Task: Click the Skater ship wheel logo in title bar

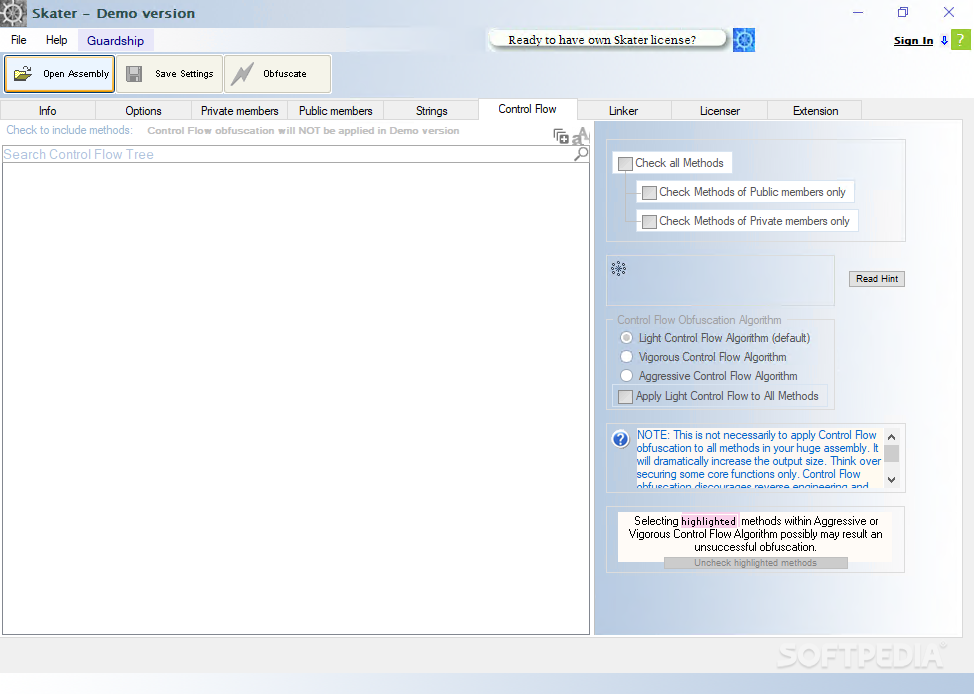Action: coord(13,13)
